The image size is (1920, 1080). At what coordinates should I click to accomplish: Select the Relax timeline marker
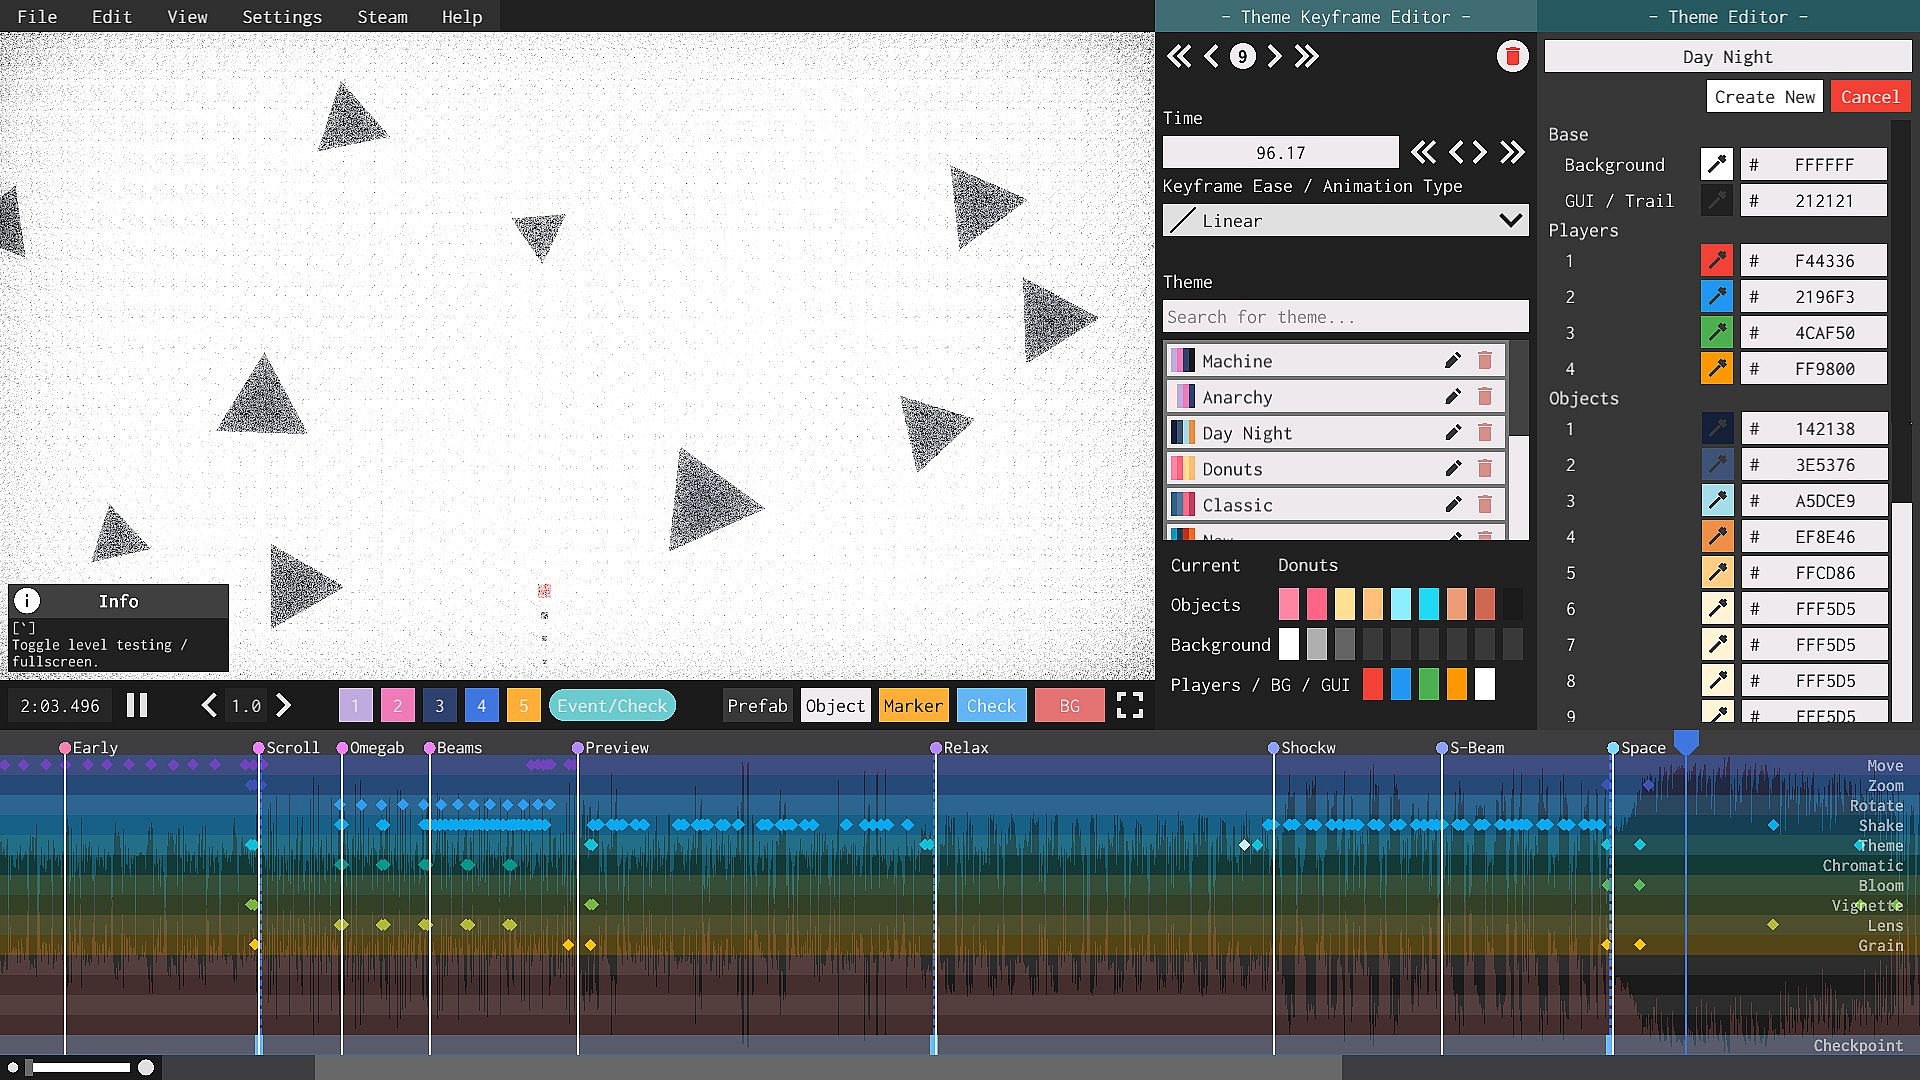937,748
